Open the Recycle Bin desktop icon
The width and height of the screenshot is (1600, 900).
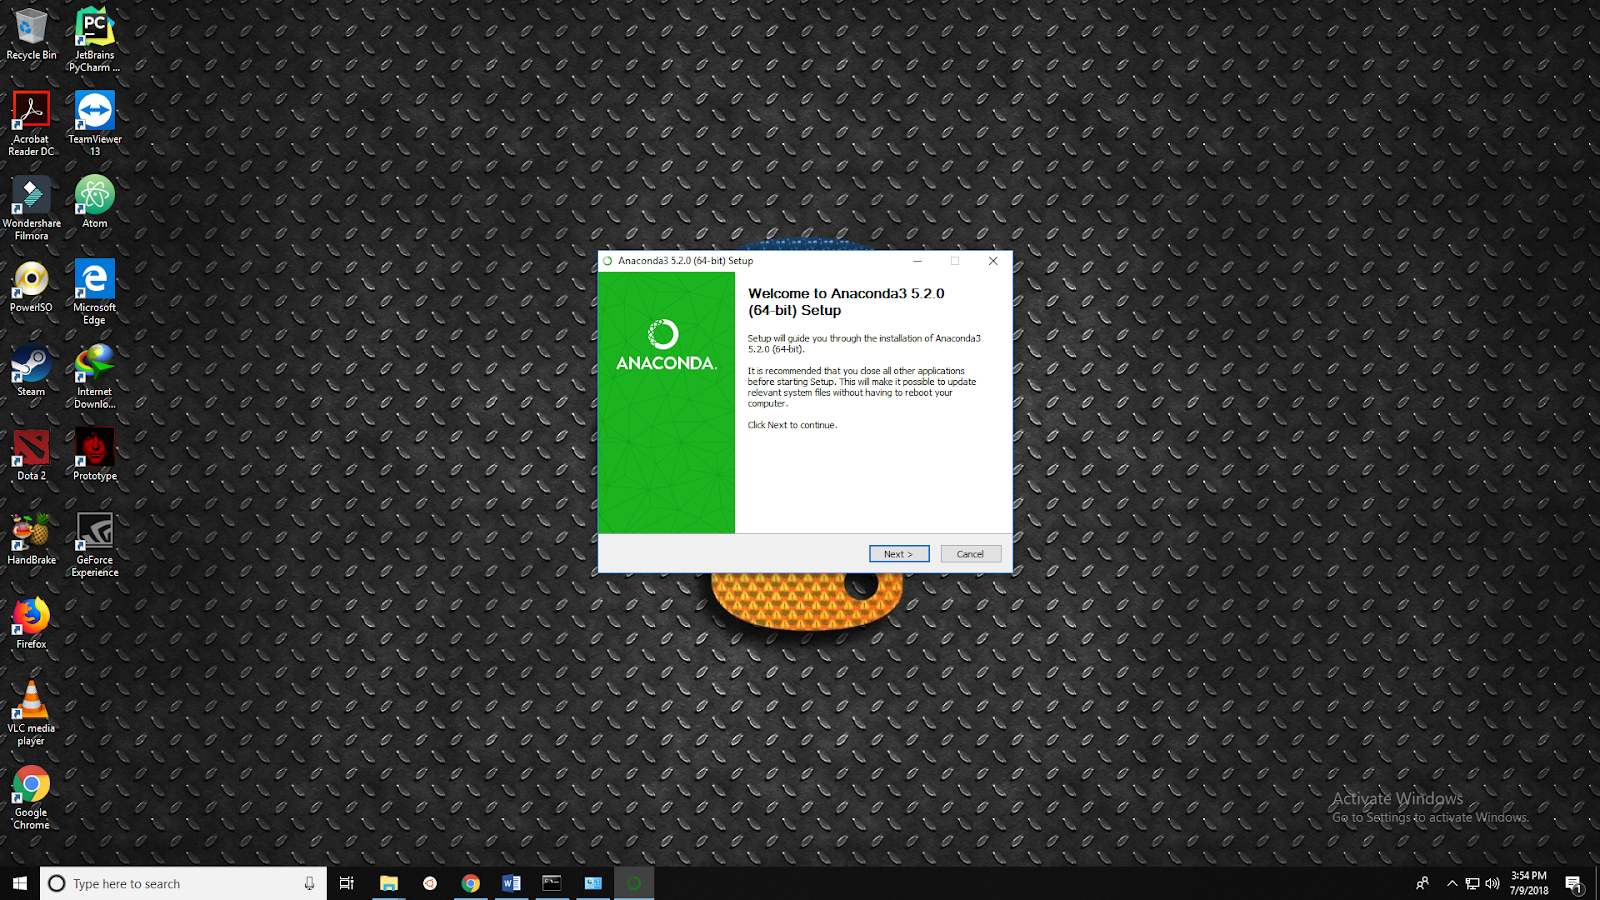pyautogui.click(x=31, y=35)
